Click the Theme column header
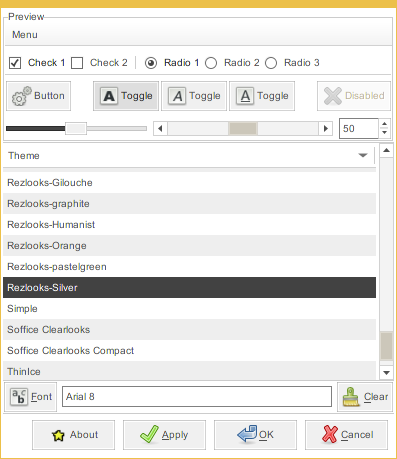The image size is (397, 459). tap(189, 156)
